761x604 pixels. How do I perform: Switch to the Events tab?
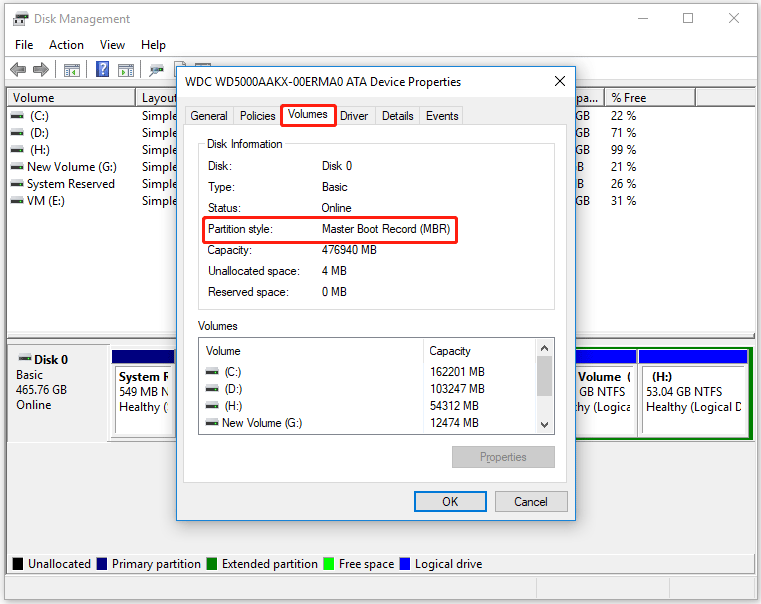(x=442, y=116)
